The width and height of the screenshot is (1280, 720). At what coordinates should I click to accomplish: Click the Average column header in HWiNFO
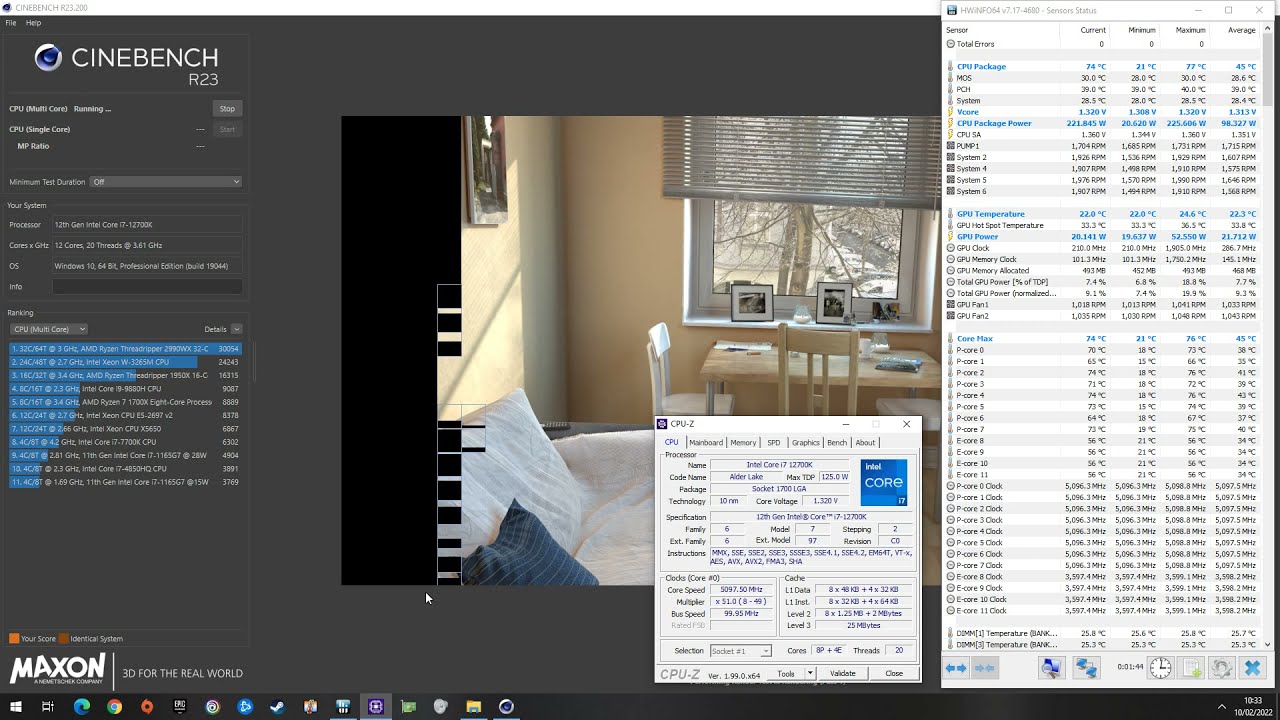point(1241,30)
